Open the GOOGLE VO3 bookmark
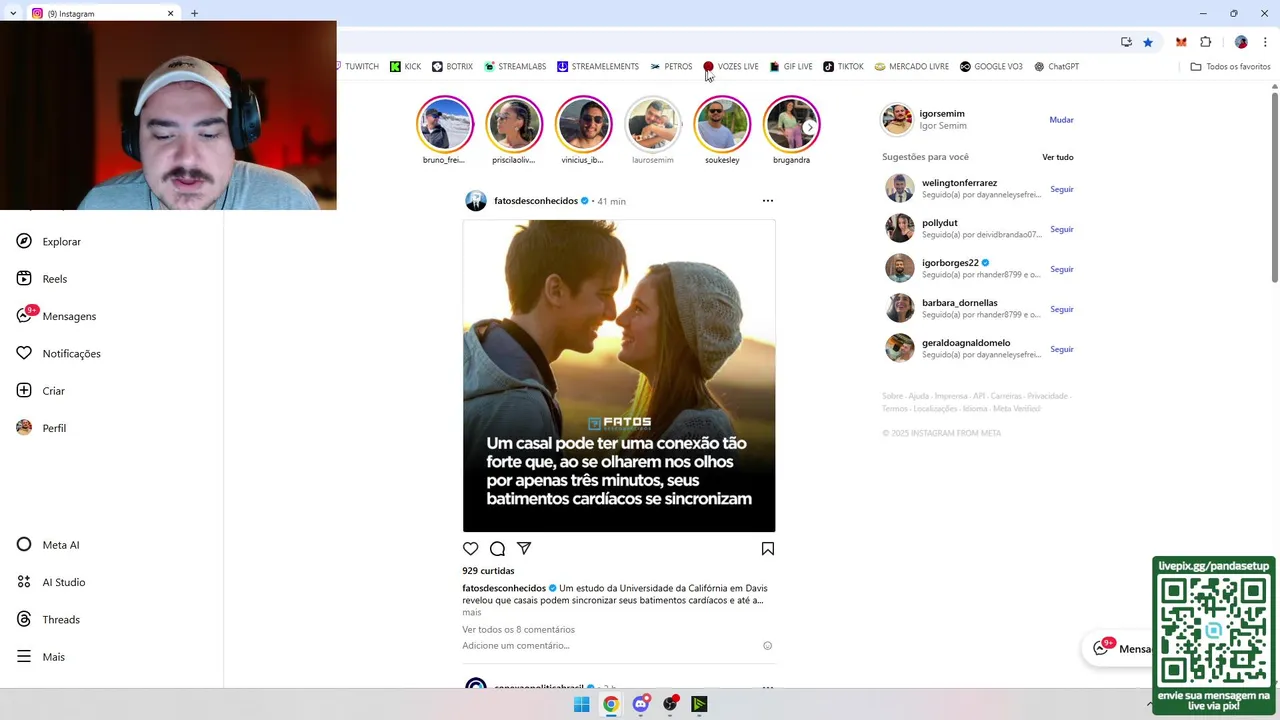Screen dimensions: 1280x720 coord(991,67)
